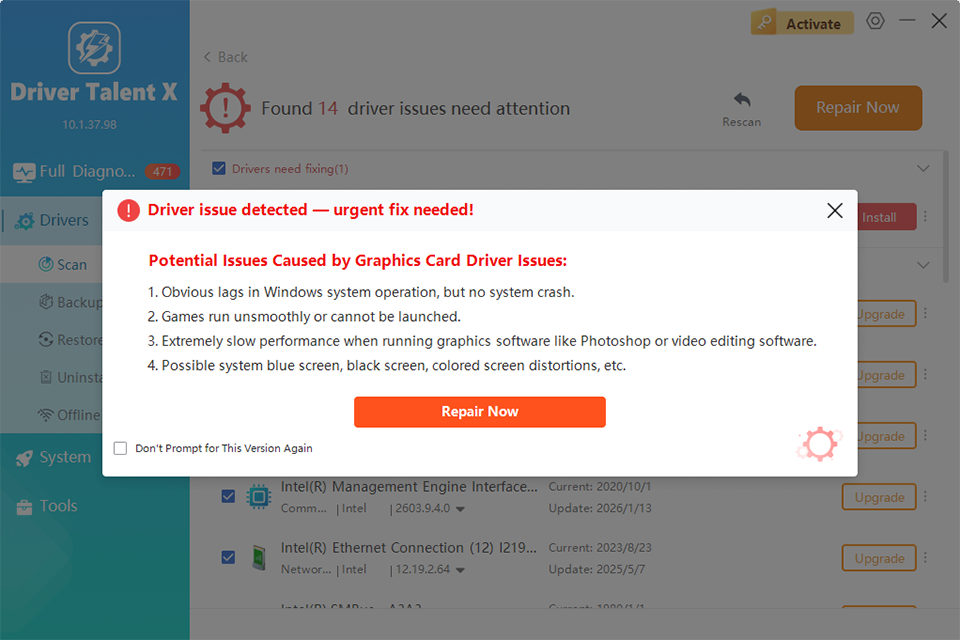Click the Backup icon in the sidebar
Image resolution: width=960 pixels, height=640 pixels.
pos(46,302)
